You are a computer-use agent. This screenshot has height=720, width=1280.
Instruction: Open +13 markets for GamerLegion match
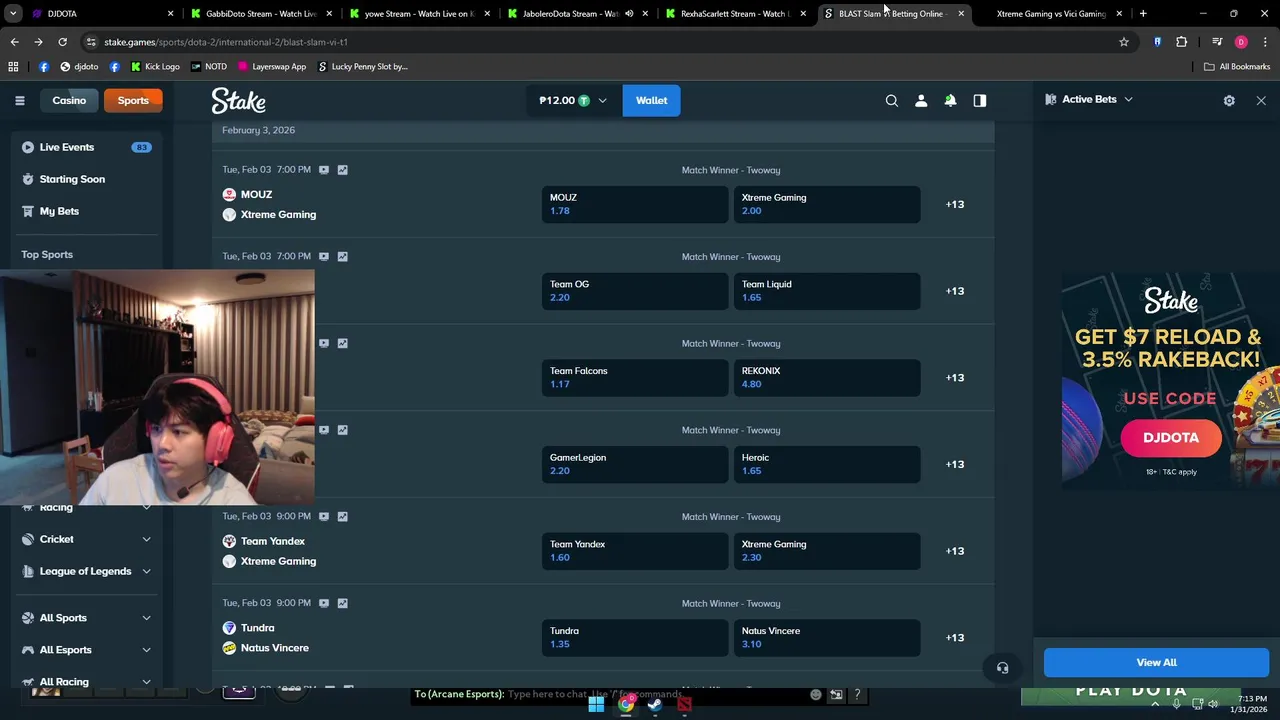[955, 464]
